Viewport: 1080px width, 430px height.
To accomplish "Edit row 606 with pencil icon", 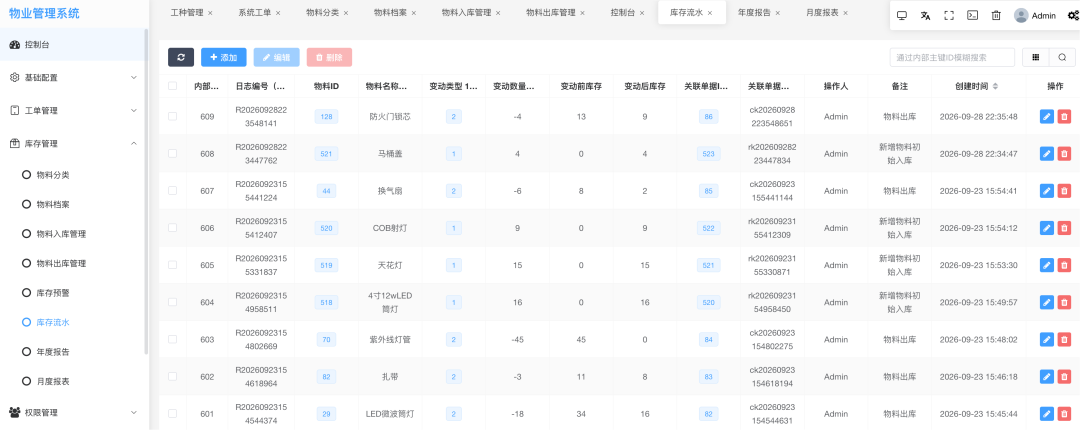I will (x=1047, y=228).
